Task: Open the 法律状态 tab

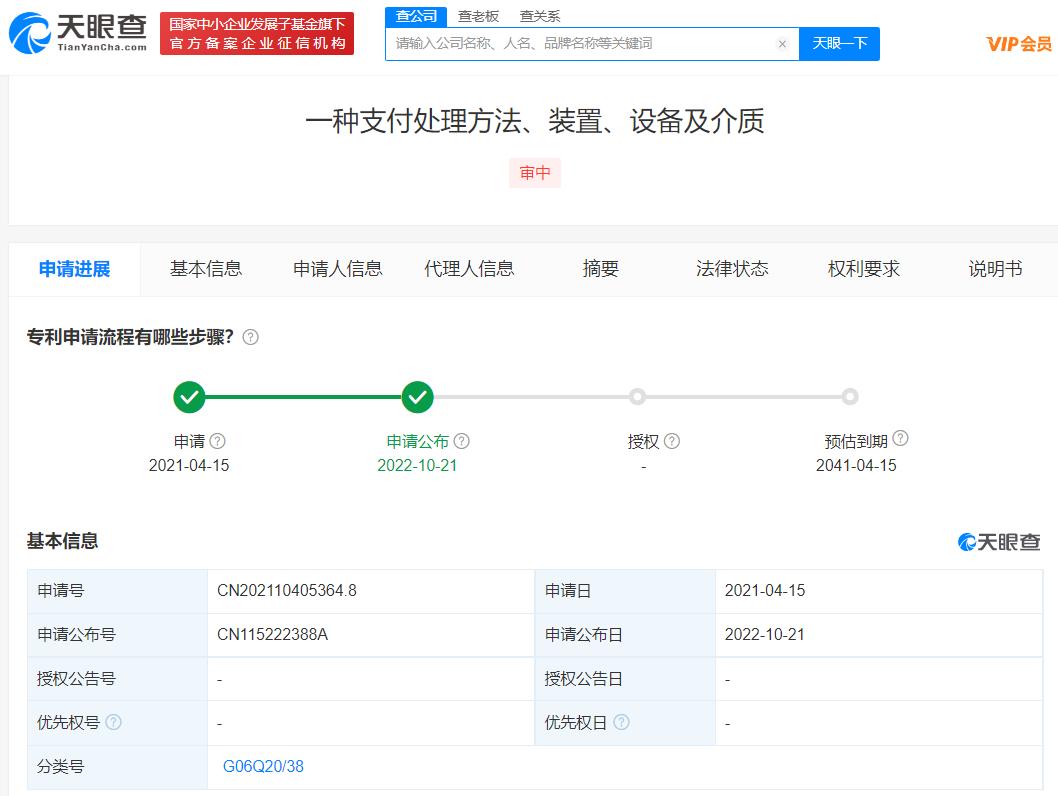Action: 732,268
